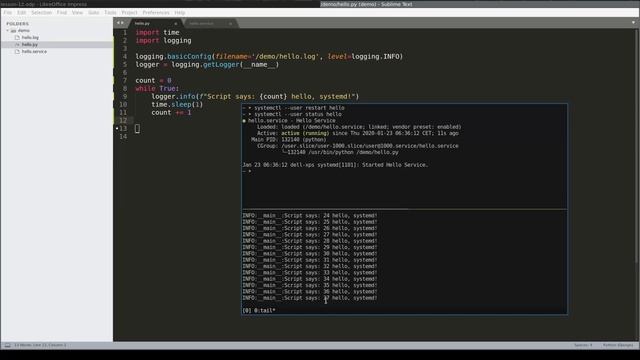Viewport: 640px width, 360px height.
Task: Open the Edit menu
Action: click(21, 13)
